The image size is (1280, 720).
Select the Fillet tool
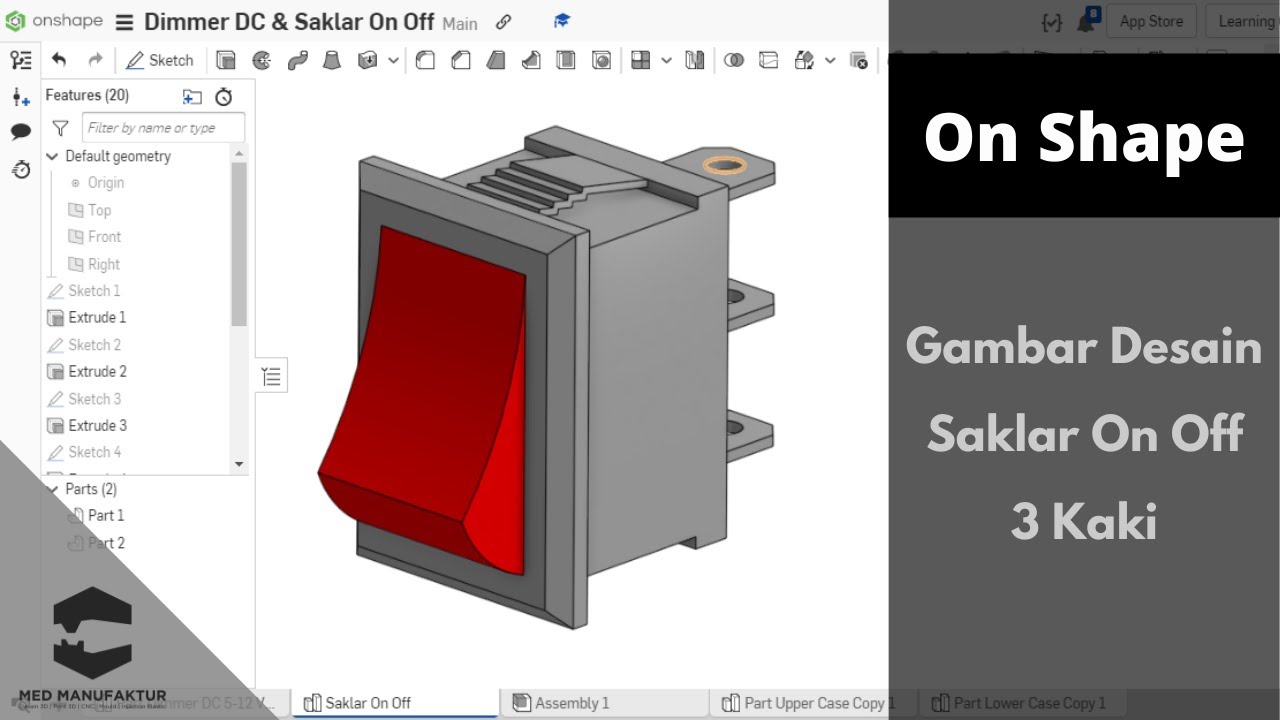click(x=425, y=60)
